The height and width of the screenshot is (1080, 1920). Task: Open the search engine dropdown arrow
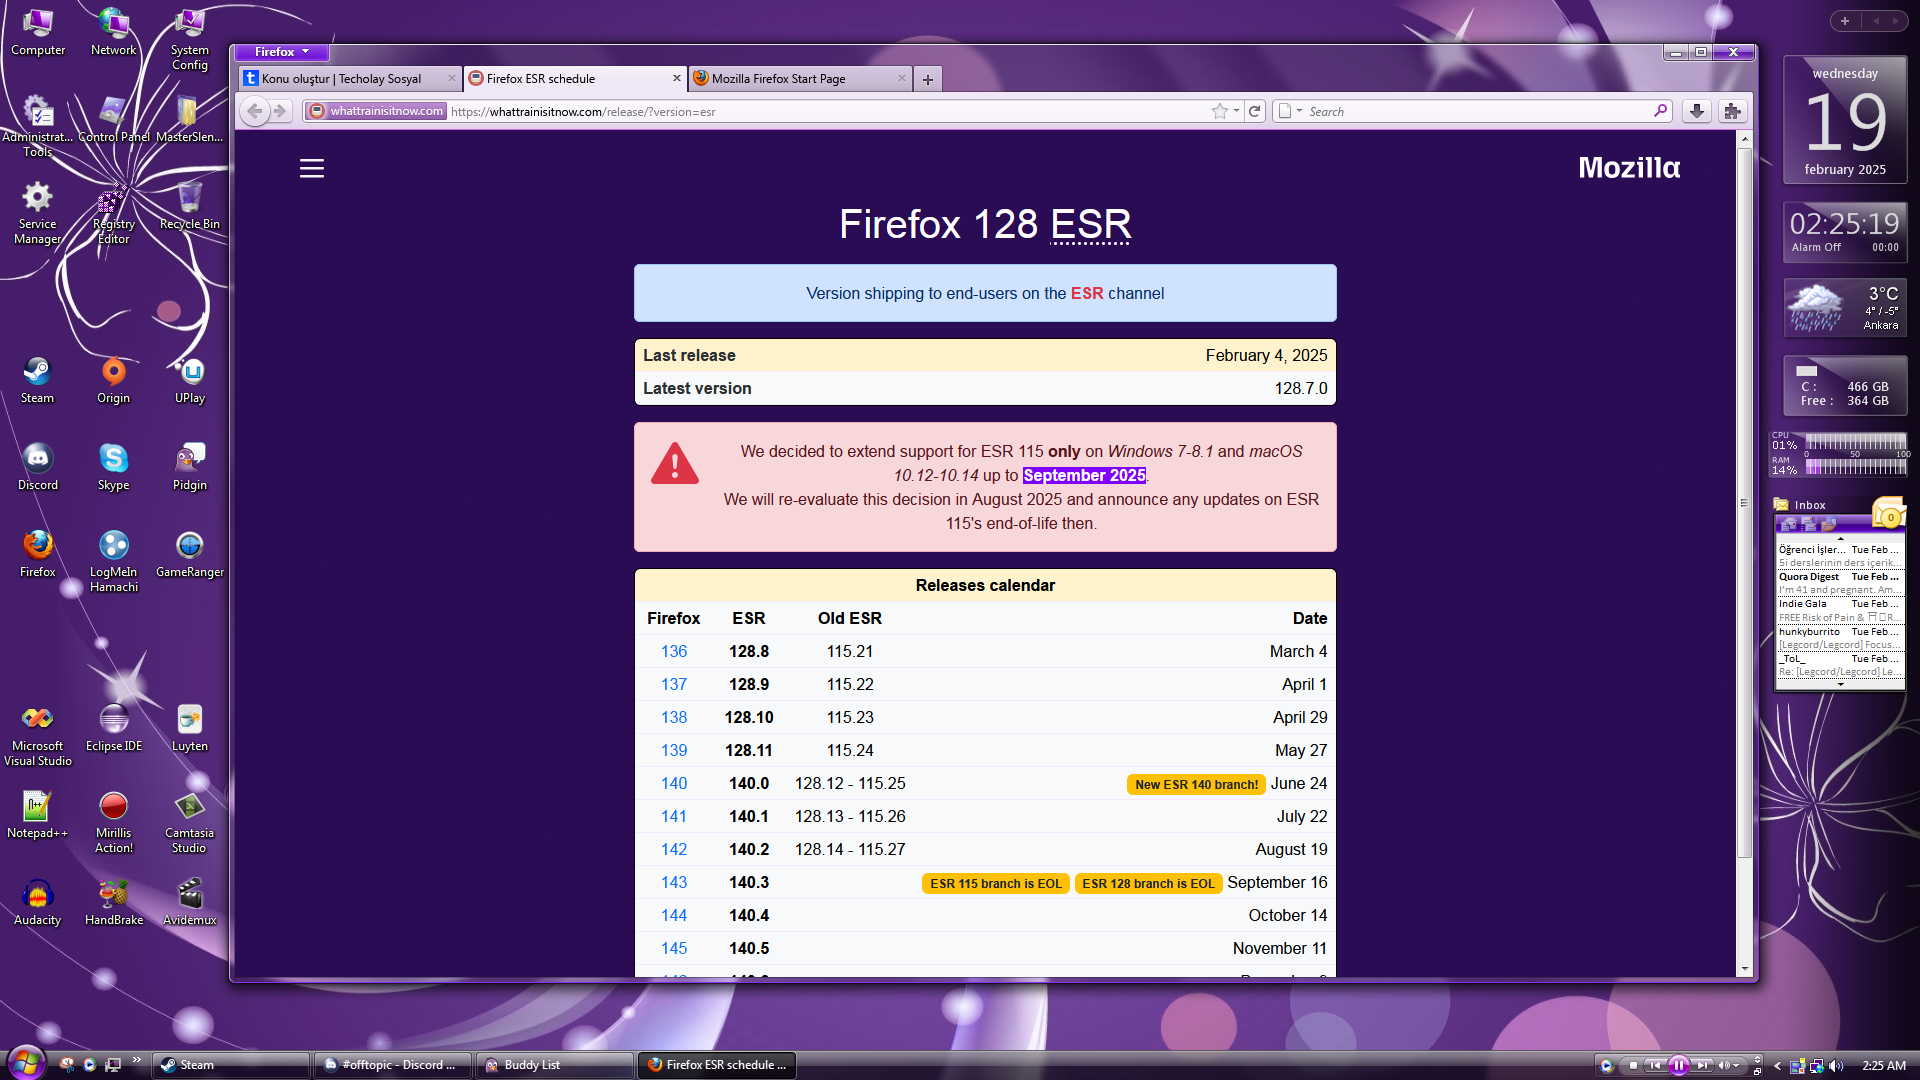point(1299,111)
